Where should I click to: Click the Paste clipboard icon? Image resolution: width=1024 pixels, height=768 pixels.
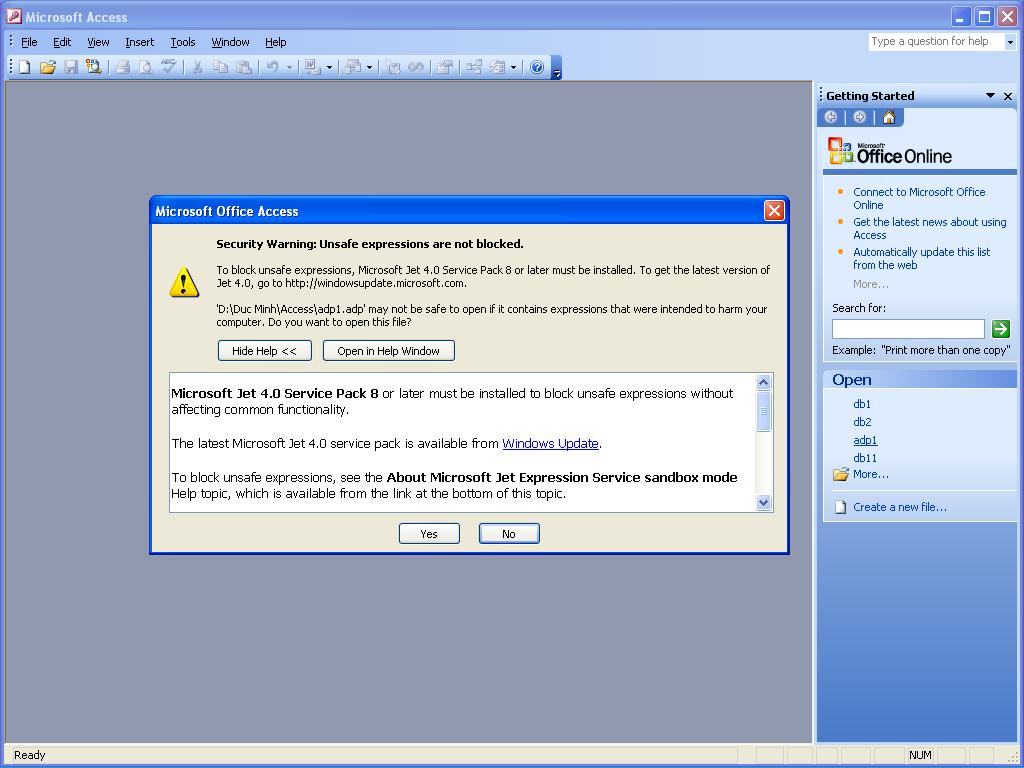point(244,67)
